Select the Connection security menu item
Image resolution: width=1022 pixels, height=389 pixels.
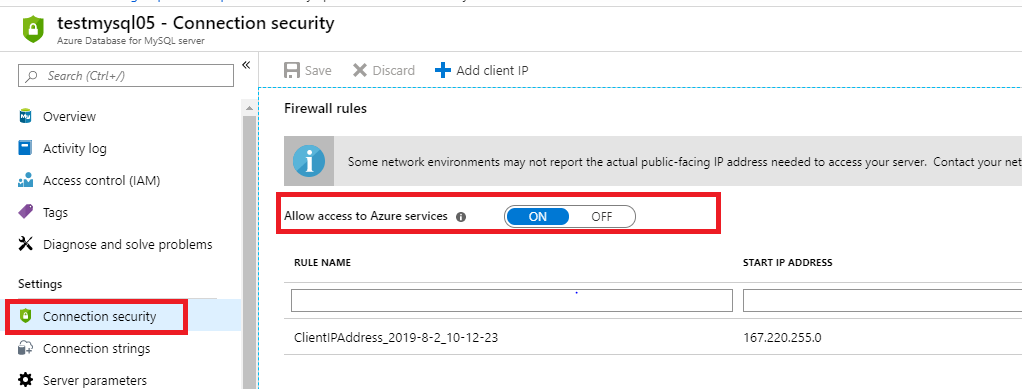point(100,316)
